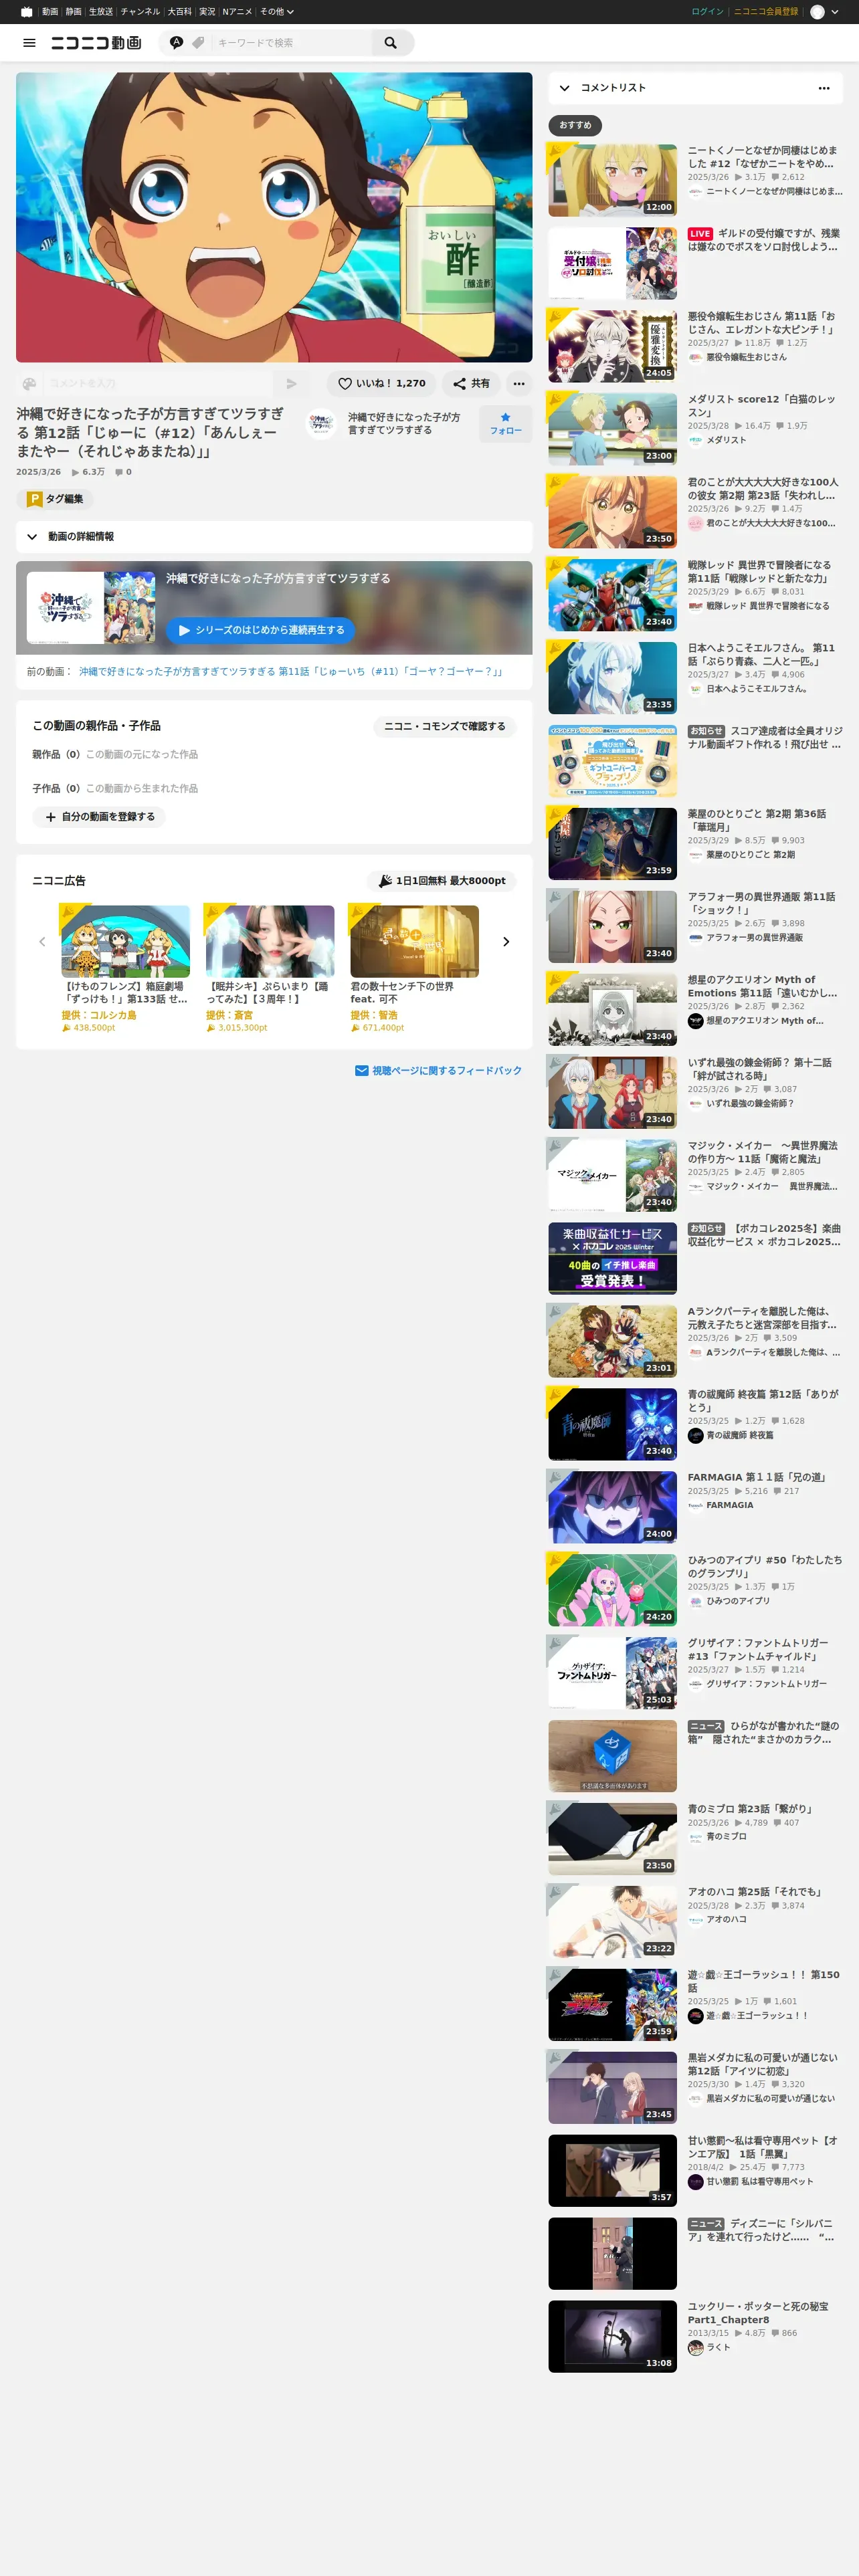This screenshot has height=2576, width=859.
Task: Click premium P tag edit button
Action: pos(54,499)
